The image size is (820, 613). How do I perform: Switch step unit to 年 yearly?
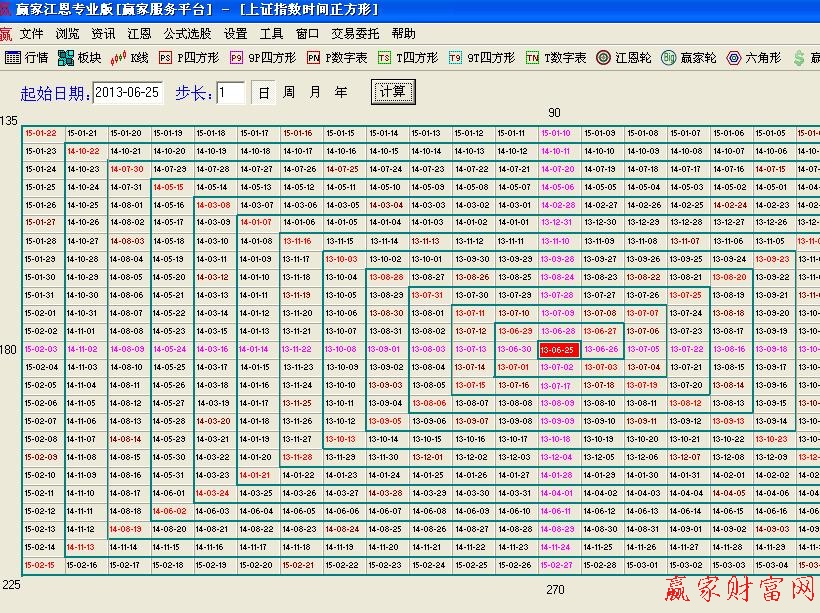(x=338, y=91)
